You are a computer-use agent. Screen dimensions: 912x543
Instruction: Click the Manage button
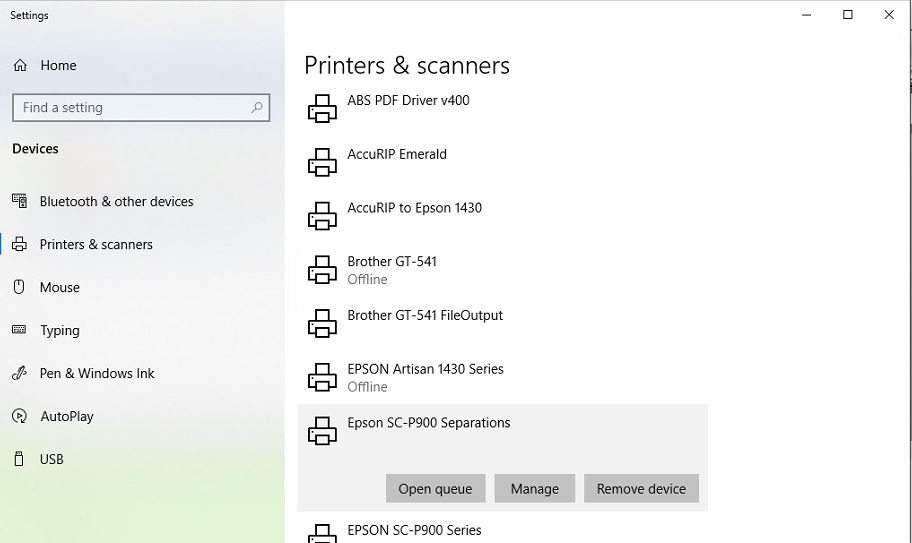pyautogui.click(x=535, y=488)
